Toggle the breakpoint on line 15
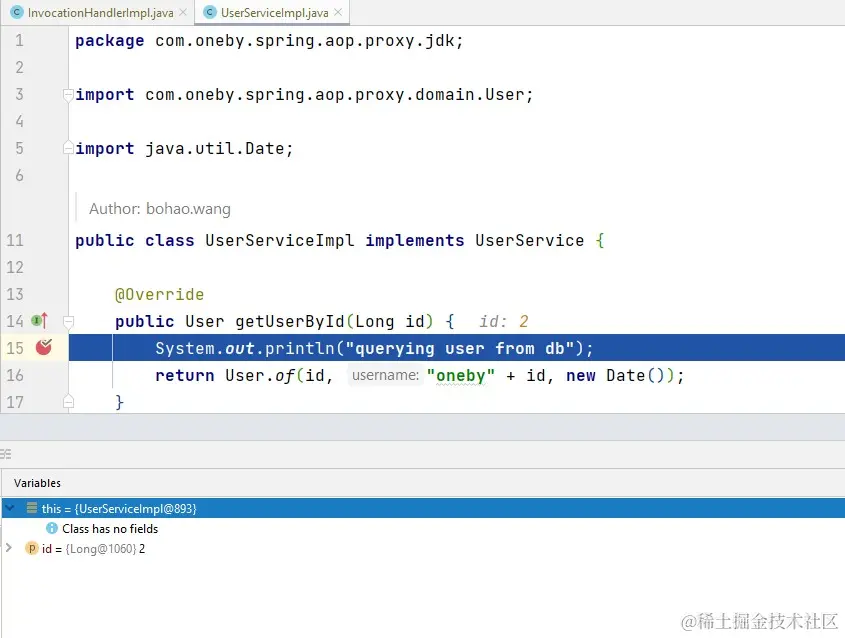 pyautogui.click(x=43, y=346)
